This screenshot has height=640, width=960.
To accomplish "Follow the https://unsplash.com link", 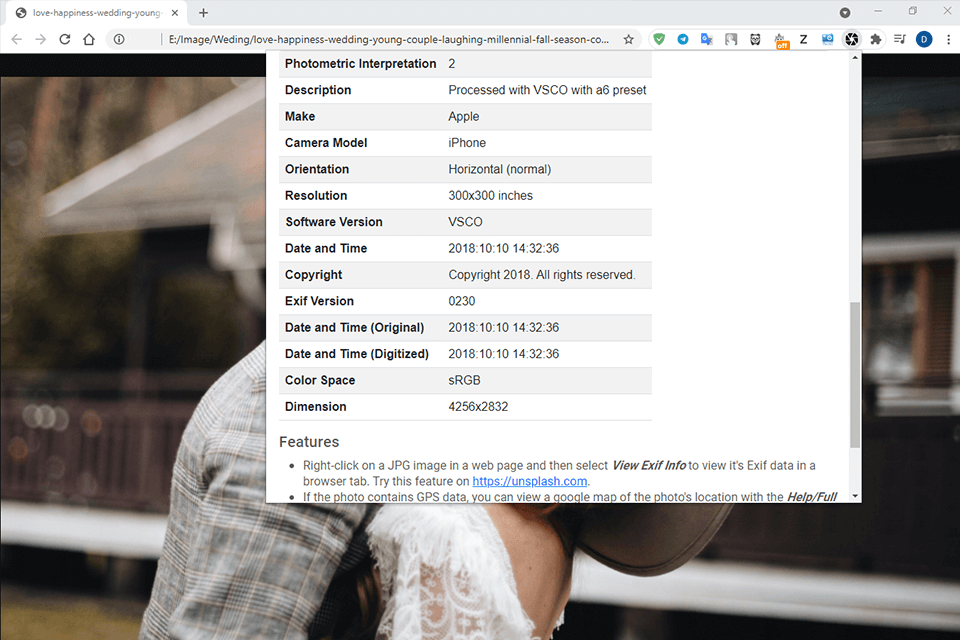I will point(529,481).
